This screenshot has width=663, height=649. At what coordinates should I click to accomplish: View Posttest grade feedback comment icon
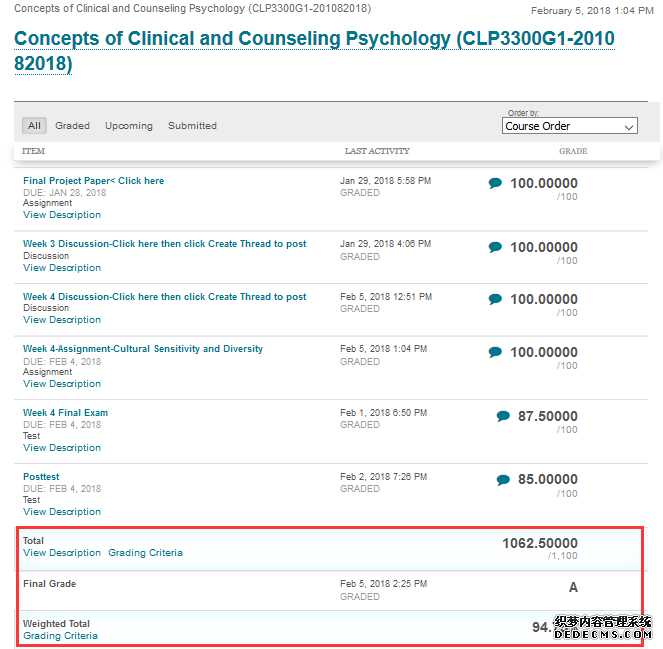[x=503, y=480]
